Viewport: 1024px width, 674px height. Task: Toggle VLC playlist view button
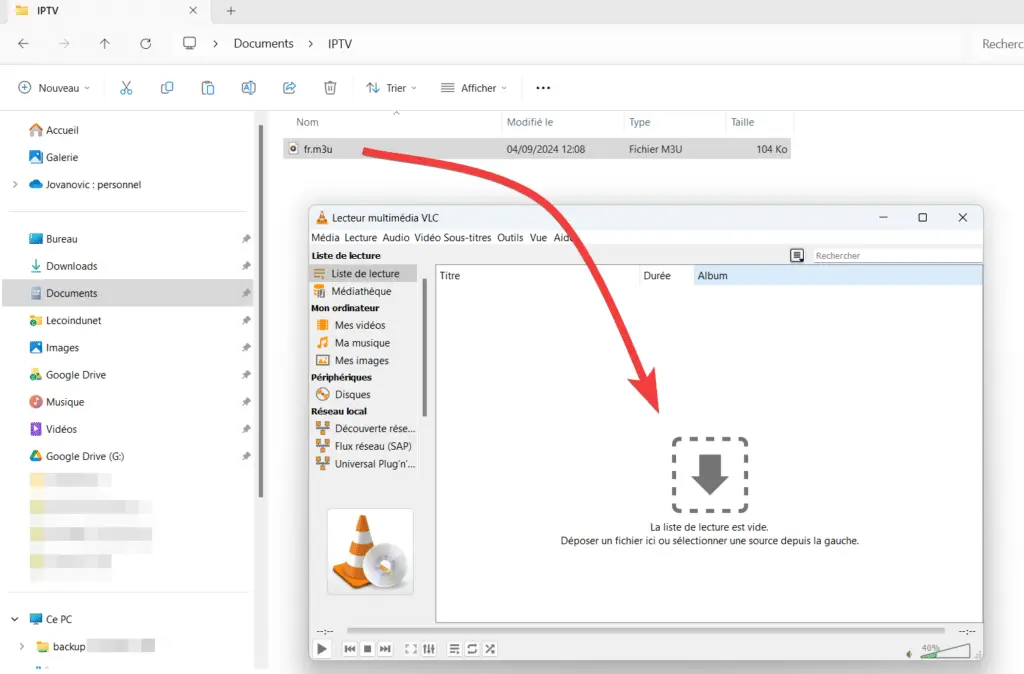454,649
